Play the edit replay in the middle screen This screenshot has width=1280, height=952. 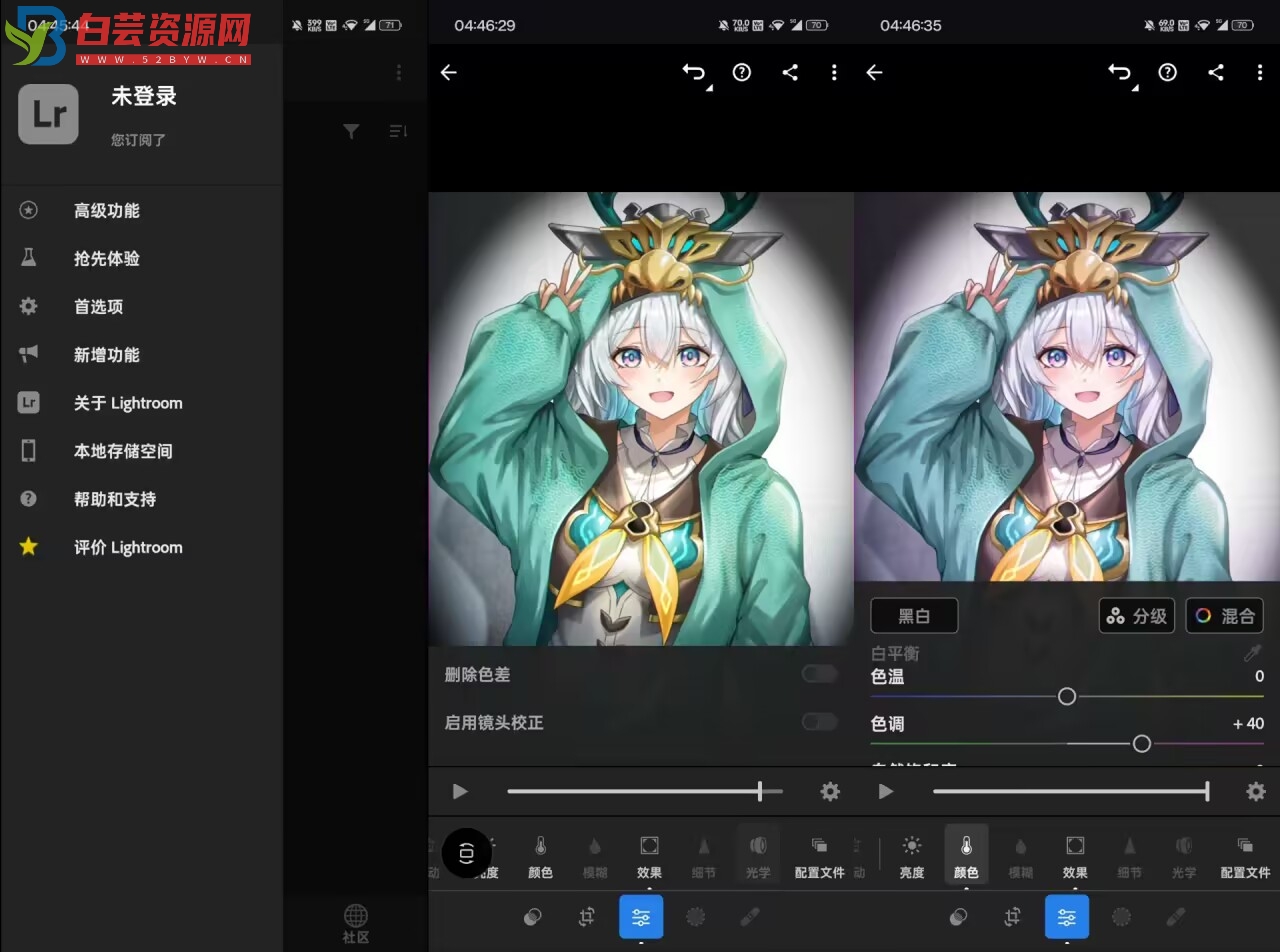(x=460, y=792)
